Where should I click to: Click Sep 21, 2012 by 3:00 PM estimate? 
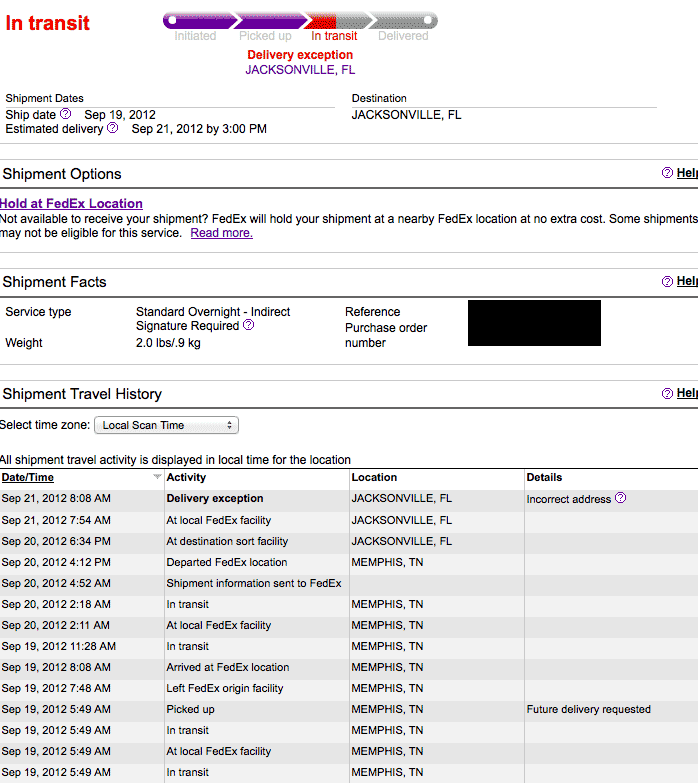tap(199, 129)
